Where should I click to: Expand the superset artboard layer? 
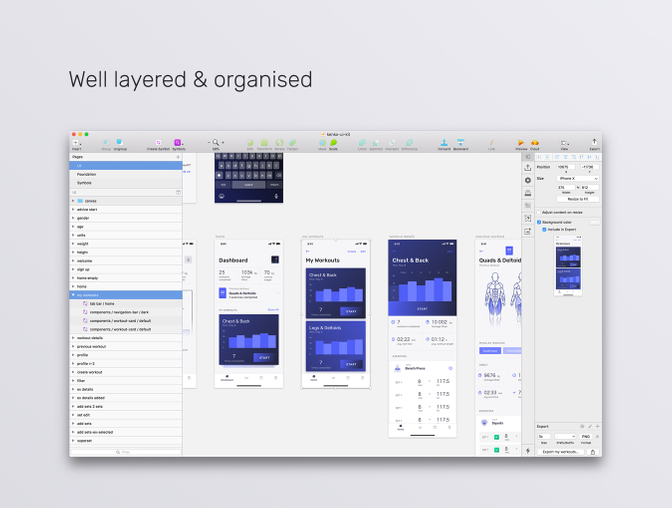tap(73, 441)
